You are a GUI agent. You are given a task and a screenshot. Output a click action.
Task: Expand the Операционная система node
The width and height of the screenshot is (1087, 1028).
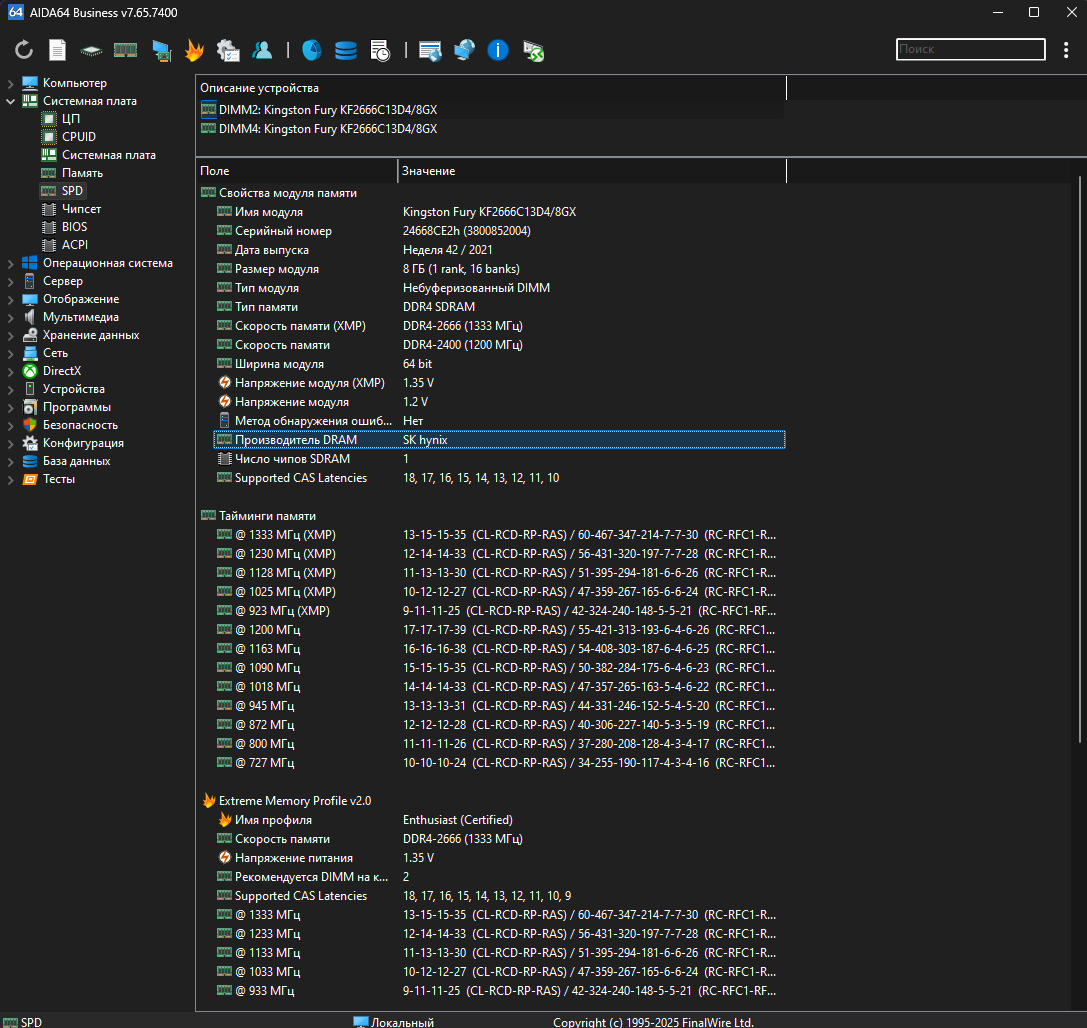tap(10, 263)
